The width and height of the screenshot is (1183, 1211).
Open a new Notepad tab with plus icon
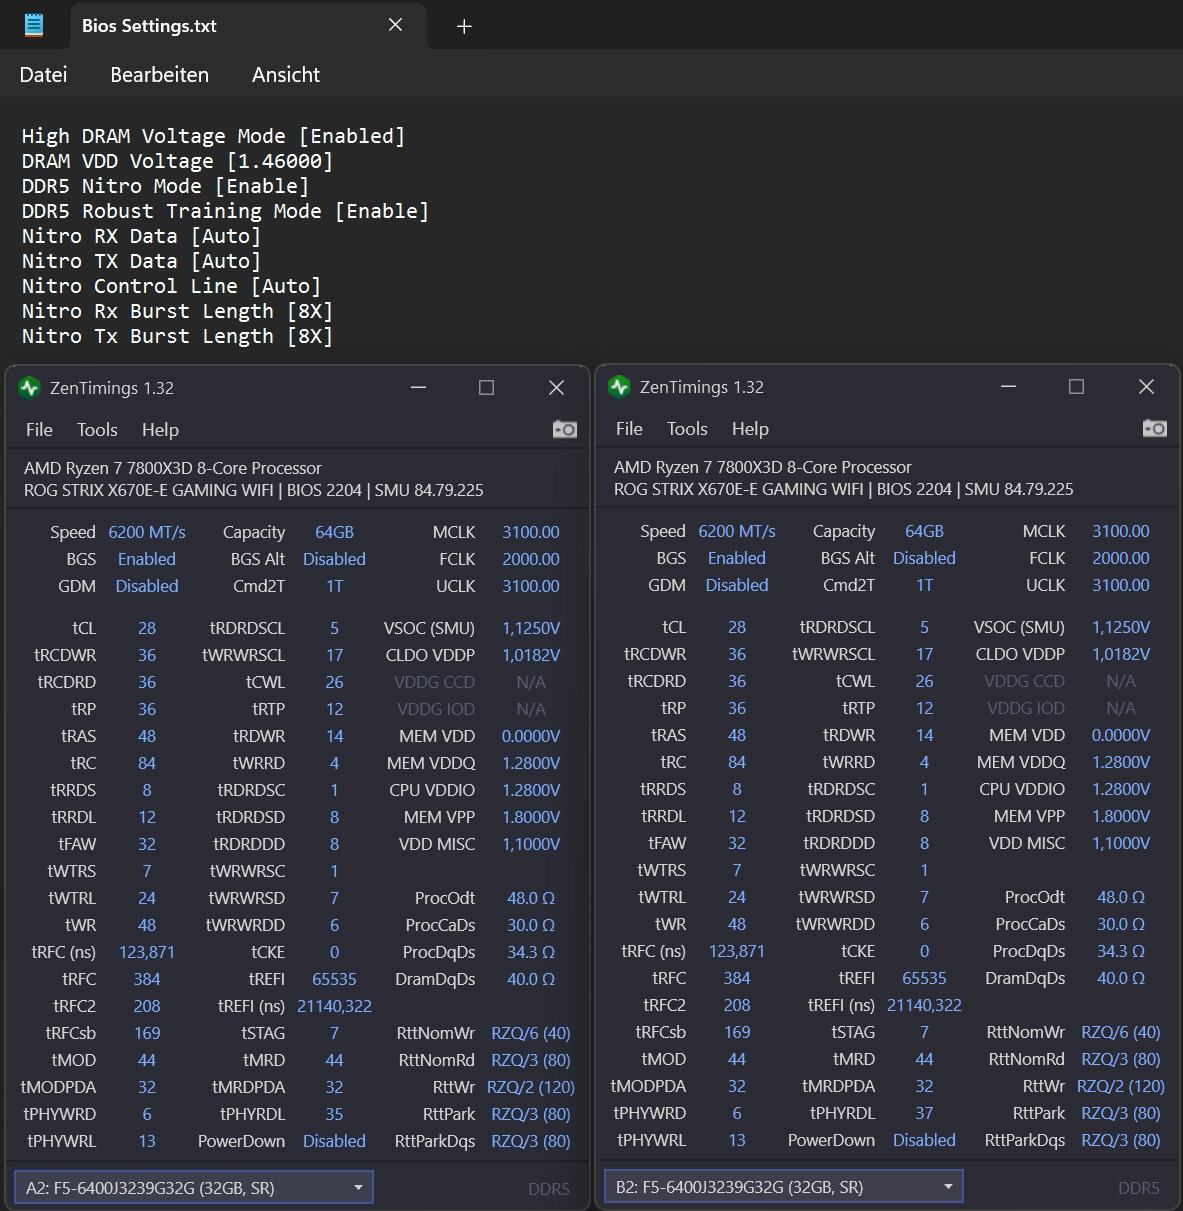464,27
